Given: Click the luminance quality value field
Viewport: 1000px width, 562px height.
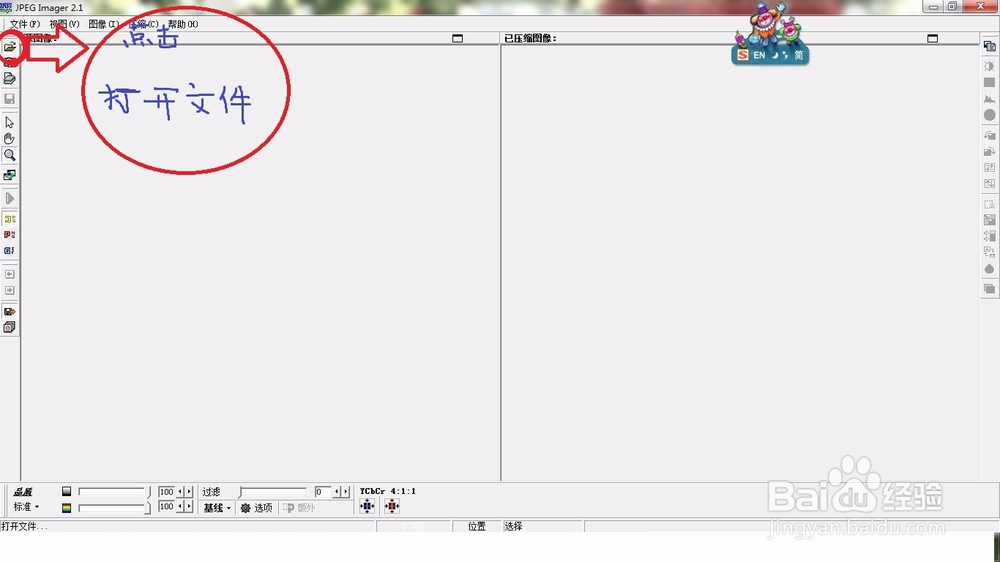Looking at the screenshot, I should (x=166, y=491).
